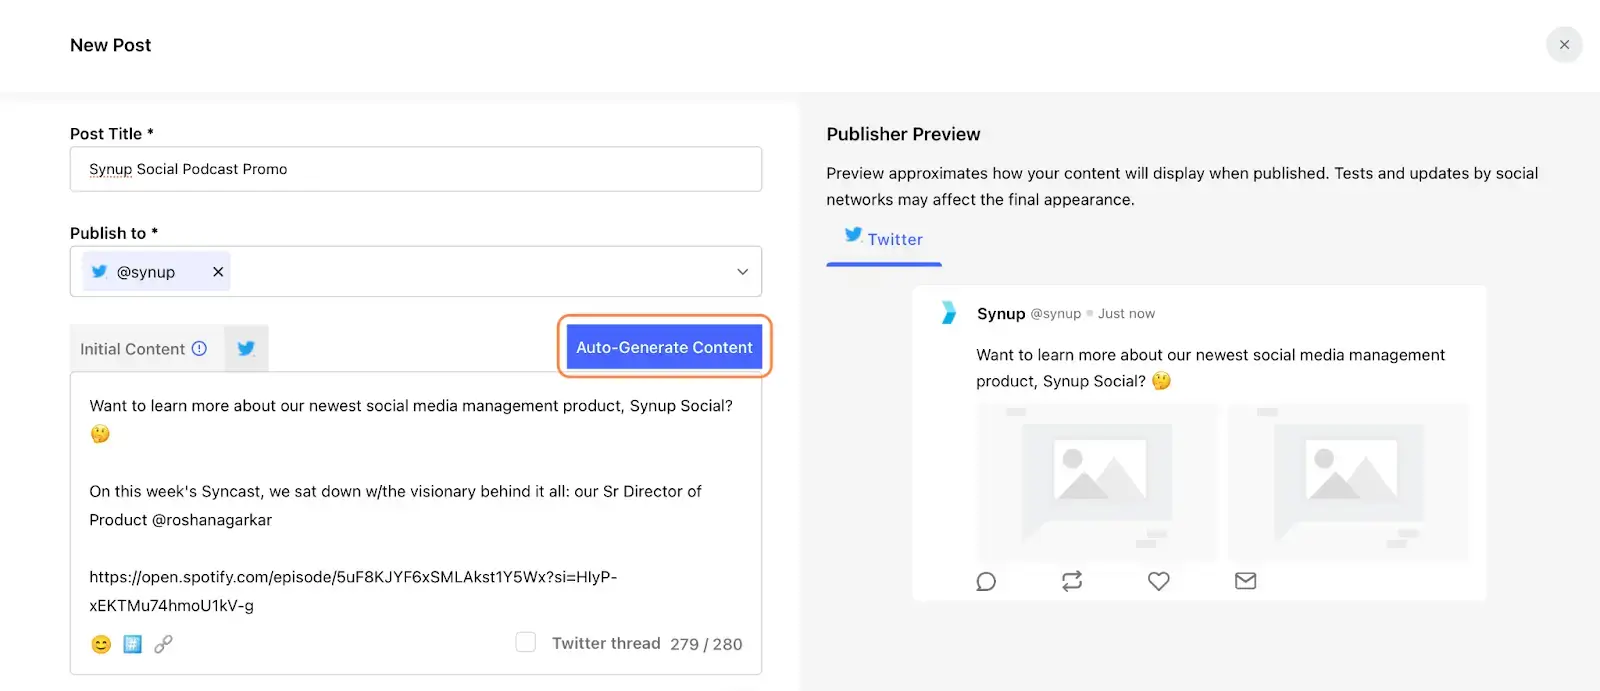Viewport: 1600px width, 691px height.
Task: Click the @roshanagarkar mention in content
Action: [212, 520]
